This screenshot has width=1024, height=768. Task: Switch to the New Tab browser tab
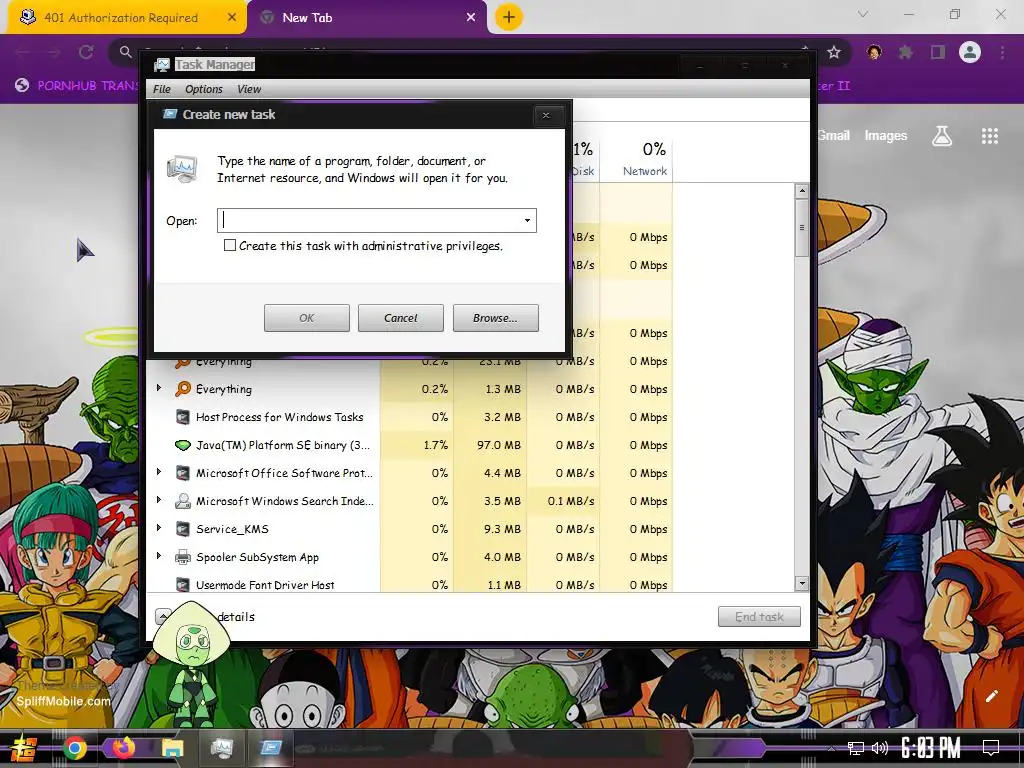point(369,18)
